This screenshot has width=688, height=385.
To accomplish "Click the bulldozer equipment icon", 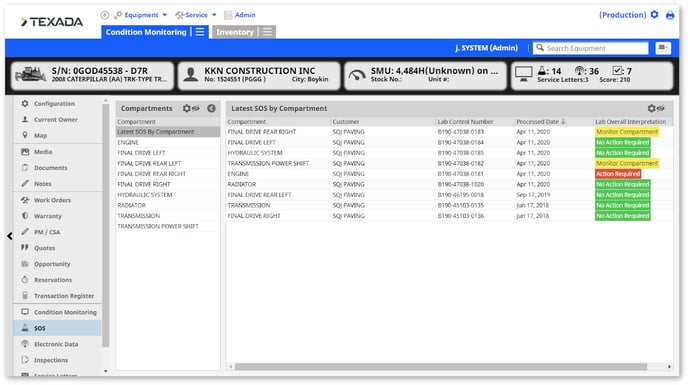I will tap(30, 75).
